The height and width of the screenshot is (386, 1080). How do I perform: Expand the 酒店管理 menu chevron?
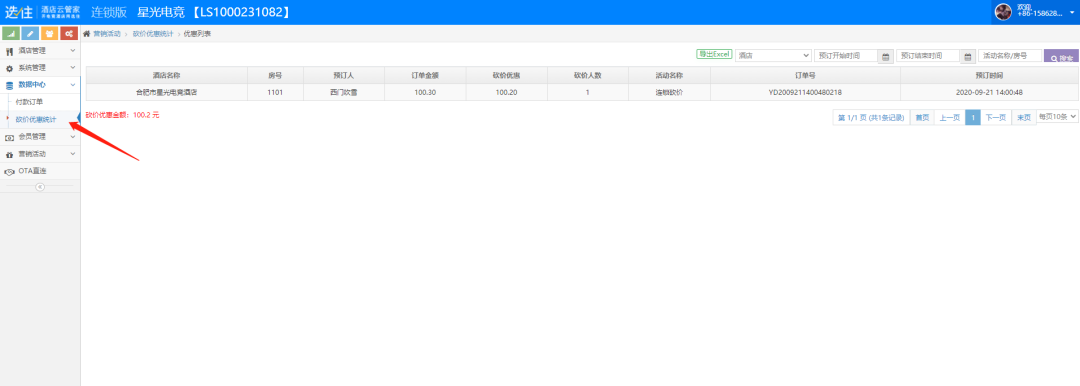point(72,50)
